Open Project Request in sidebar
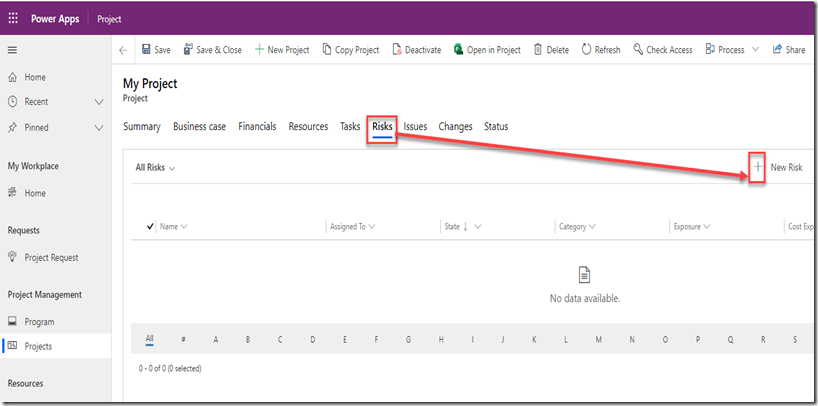 (51, 258)
